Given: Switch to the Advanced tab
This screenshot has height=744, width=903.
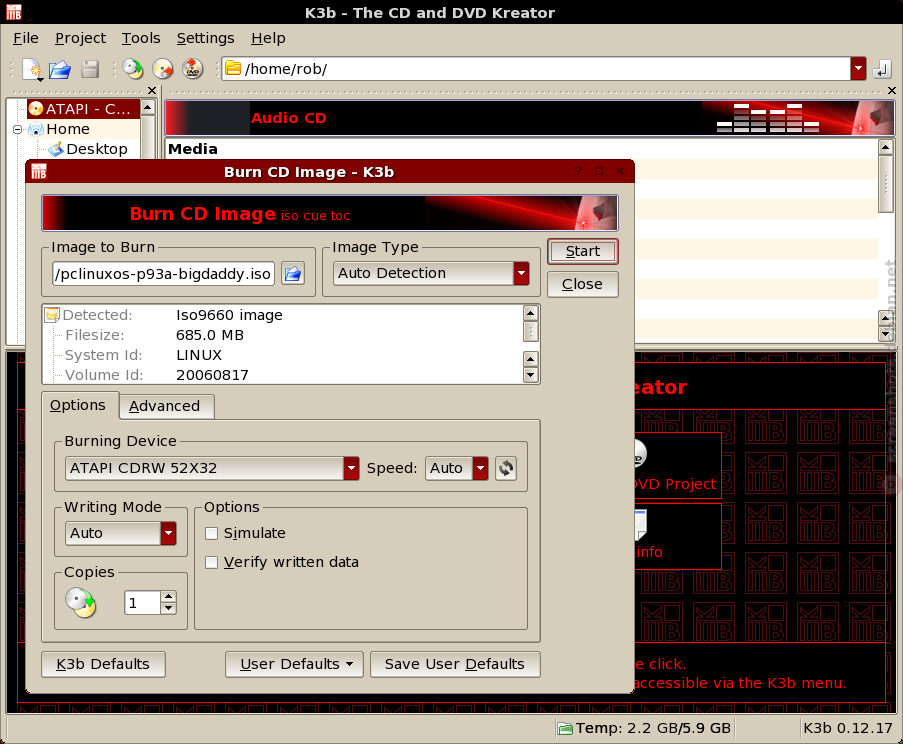Looking at the screenshot, I should pyautogui.click(x=165, y=407).
